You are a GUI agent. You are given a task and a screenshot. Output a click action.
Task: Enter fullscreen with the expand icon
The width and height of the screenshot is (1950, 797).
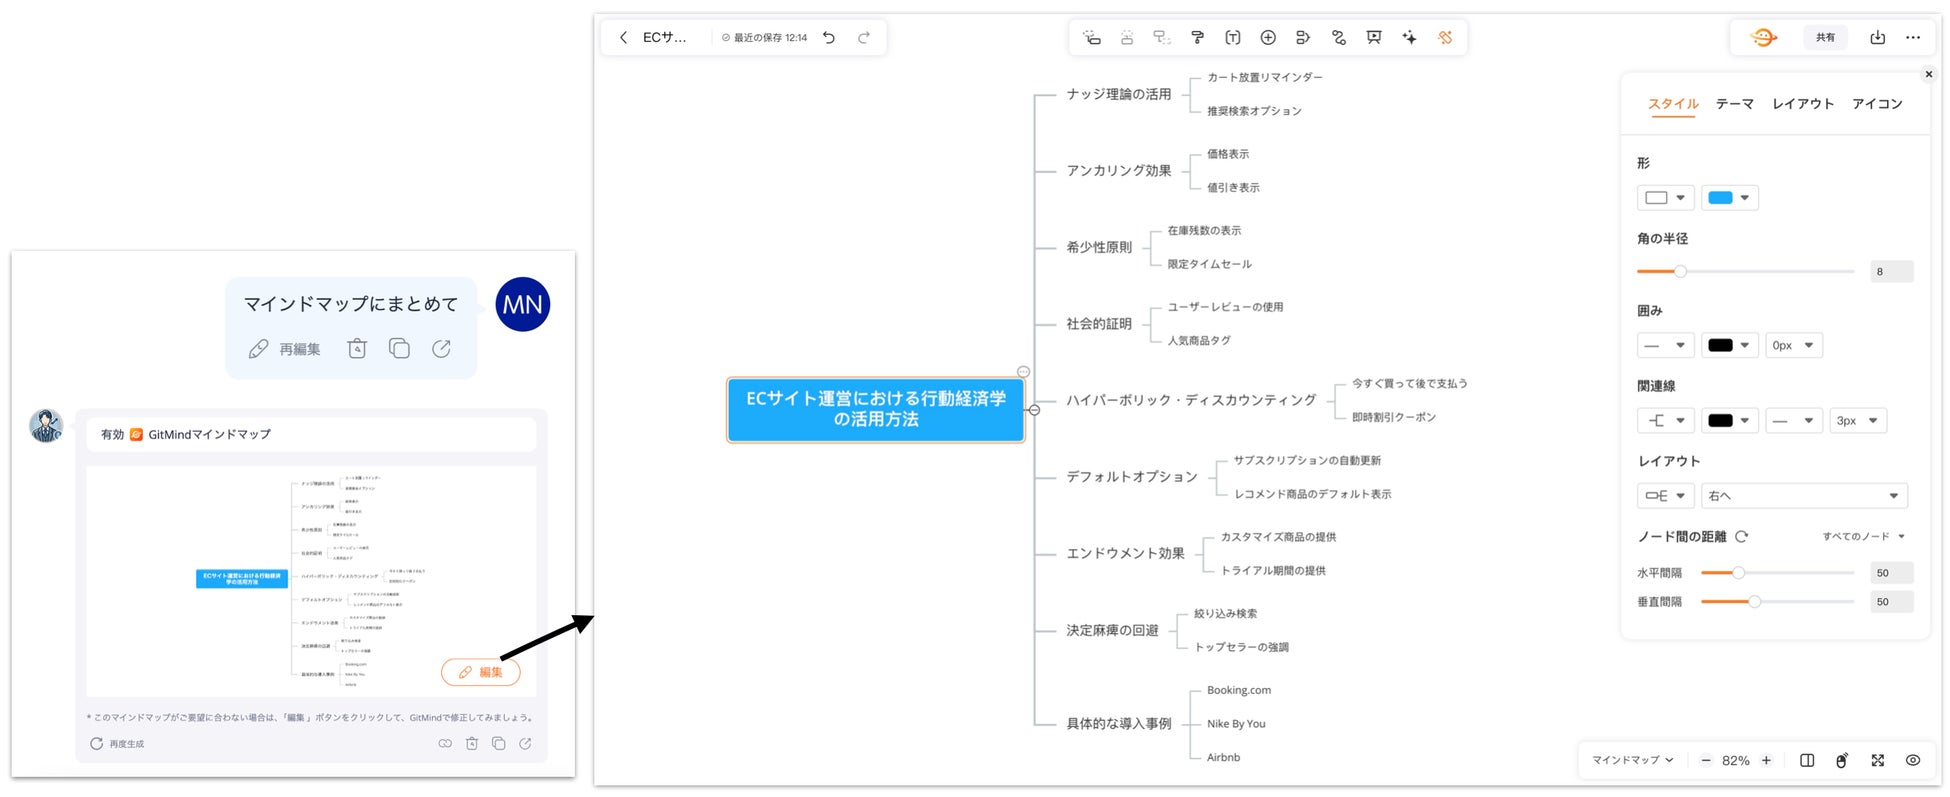(1878, 761)
